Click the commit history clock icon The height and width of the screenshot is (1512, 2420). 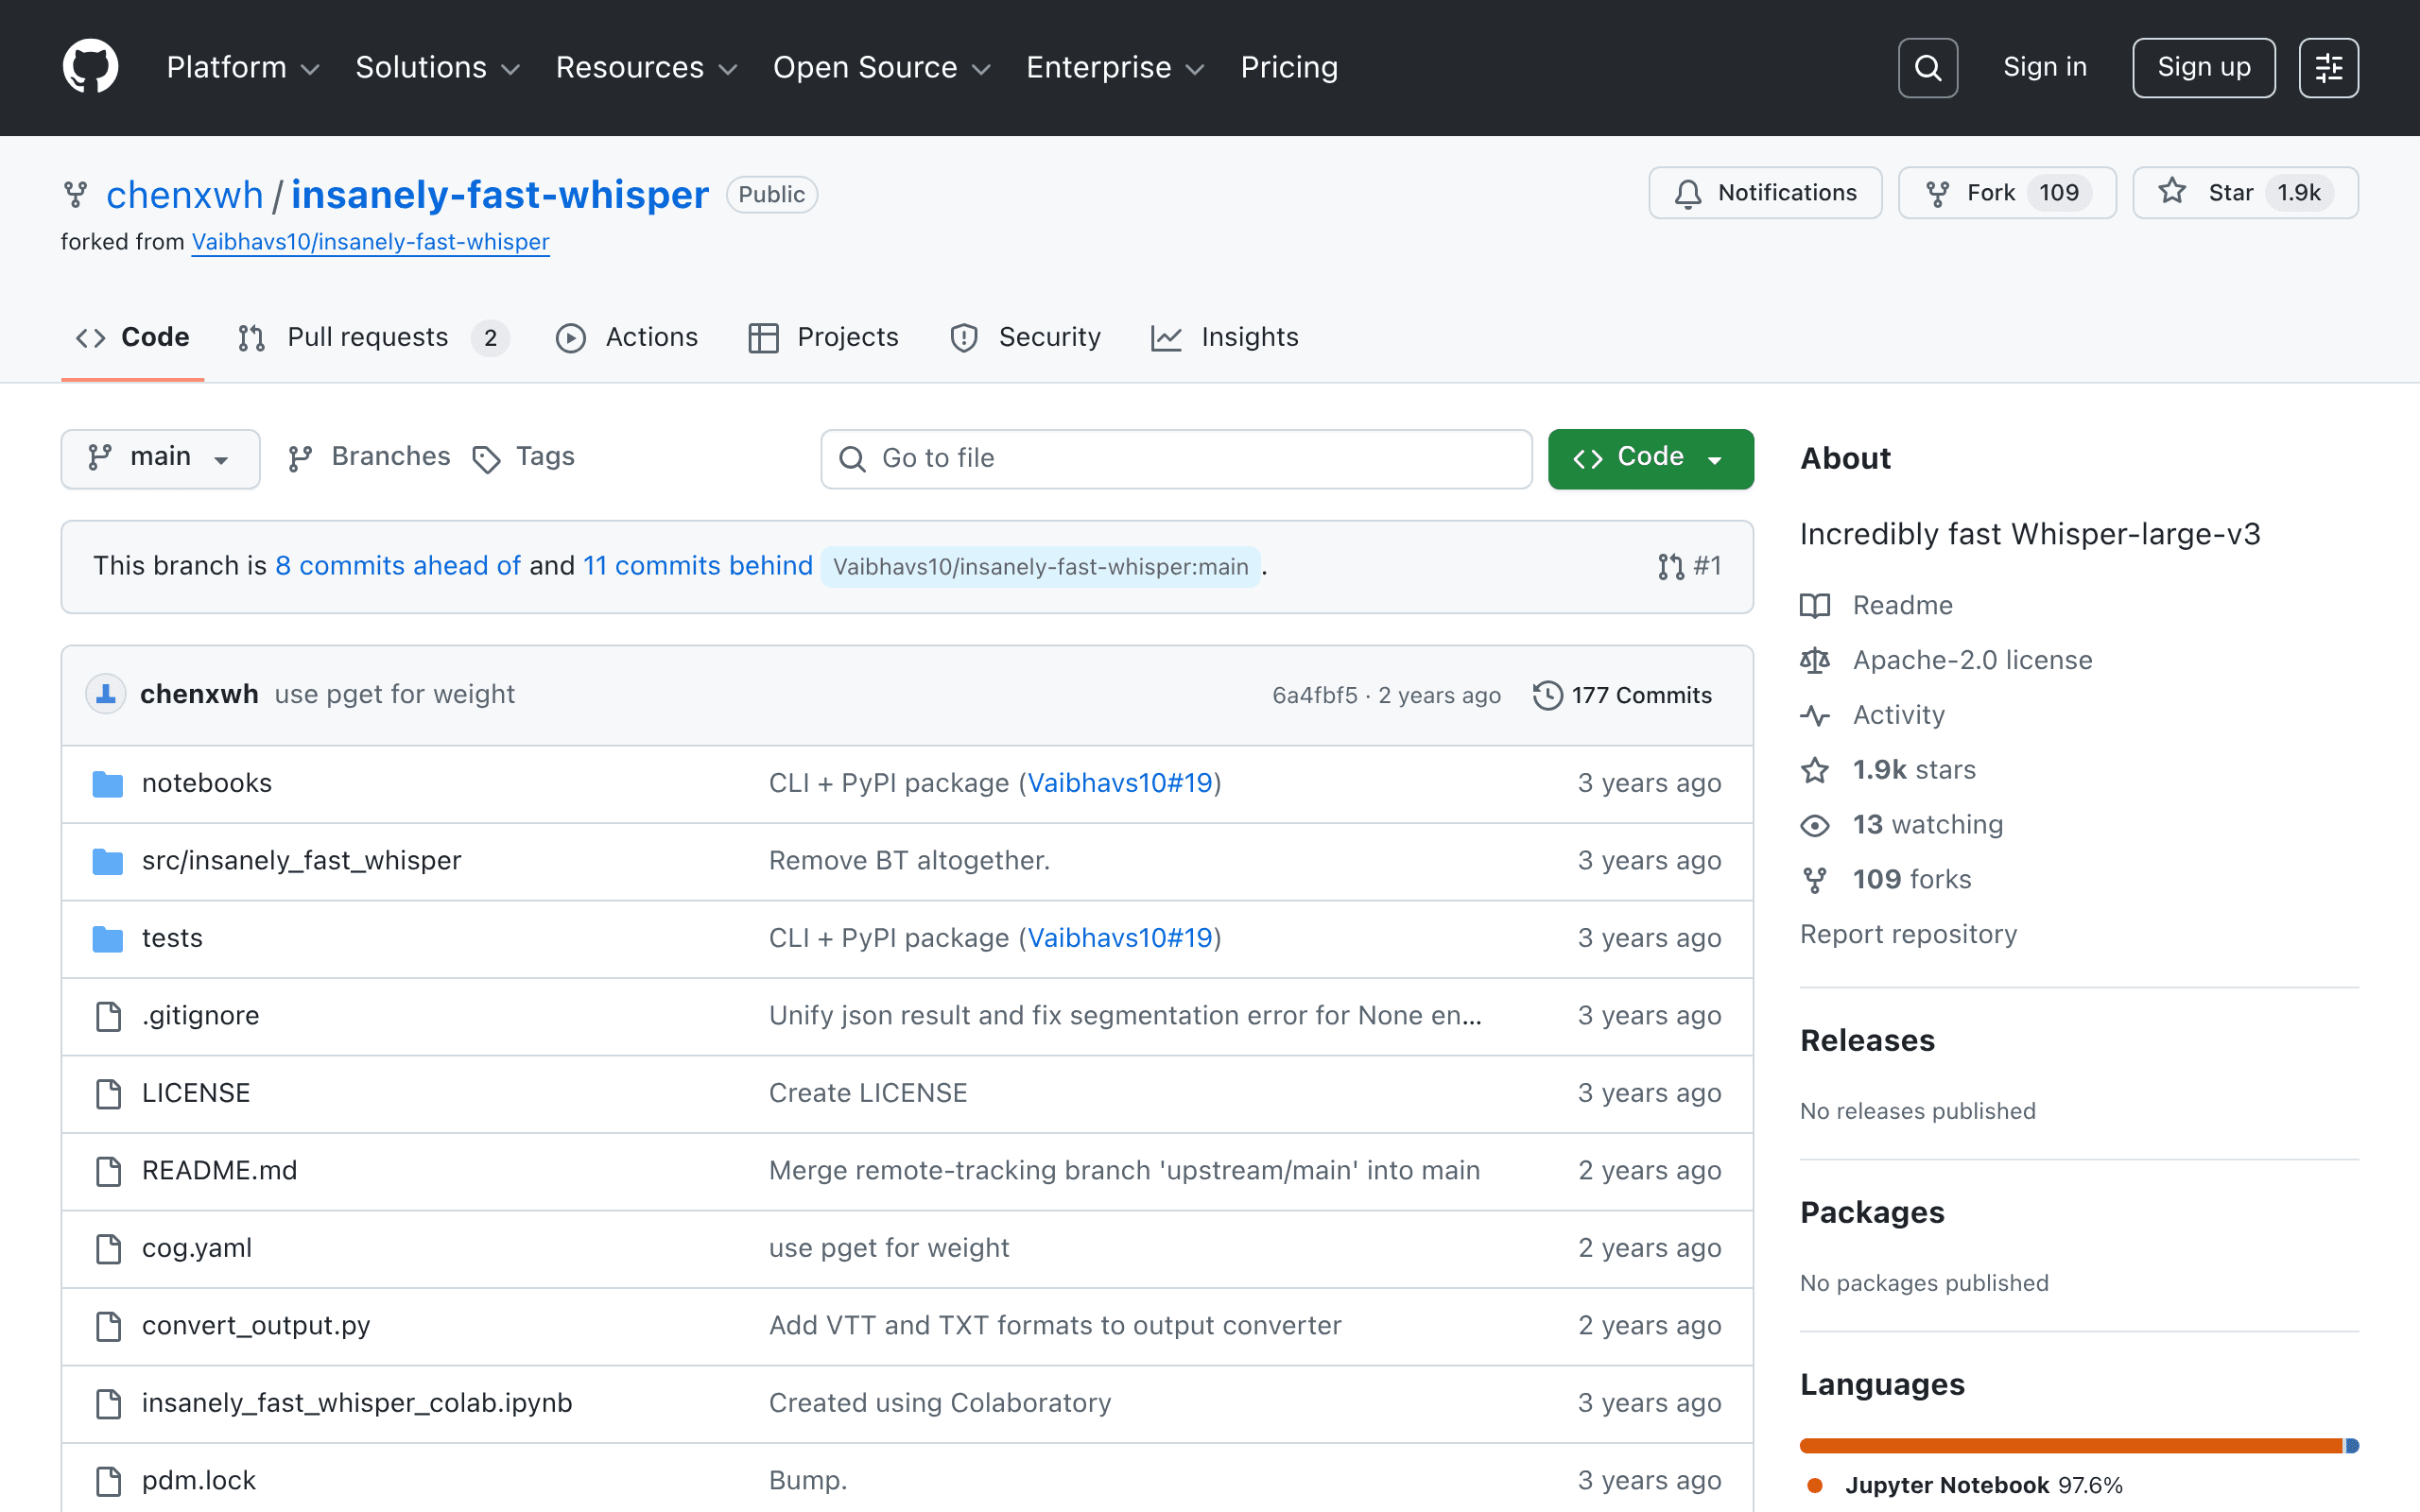(1547, 695)
